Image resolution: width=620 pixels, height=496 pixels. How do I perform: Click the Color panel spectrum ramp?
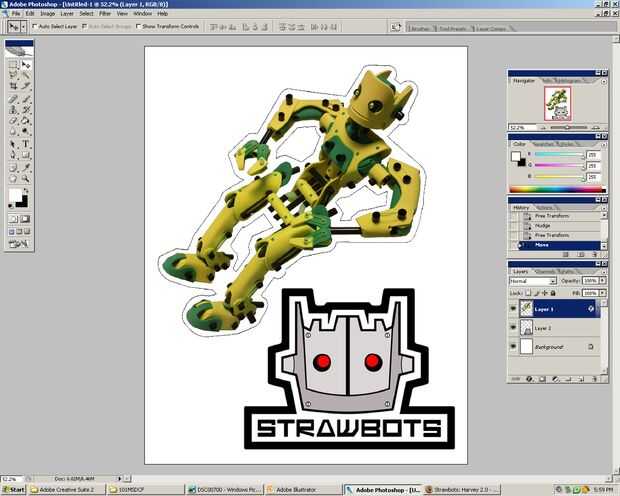pyautogui.click(x=558, y=189)
